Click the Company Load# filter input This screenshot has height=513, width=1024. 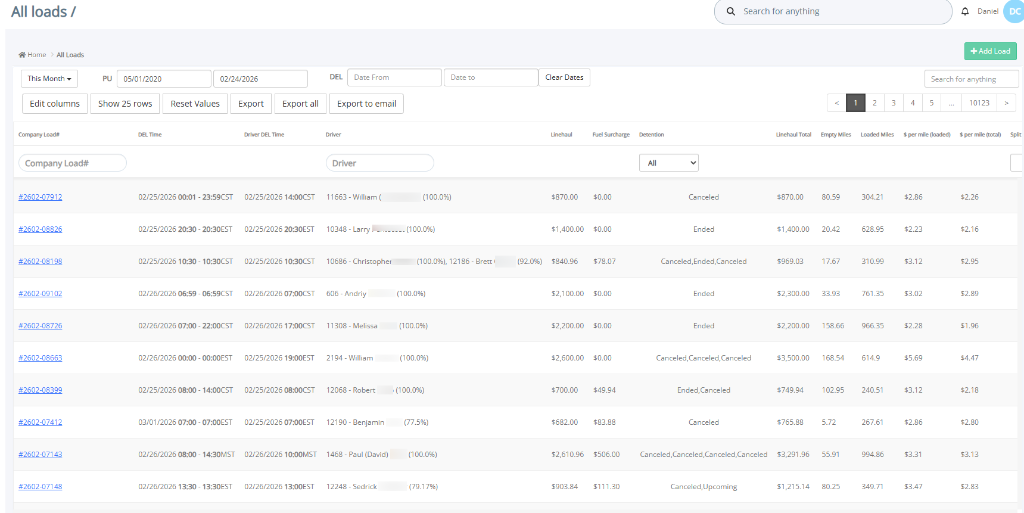tap(72, 163)
